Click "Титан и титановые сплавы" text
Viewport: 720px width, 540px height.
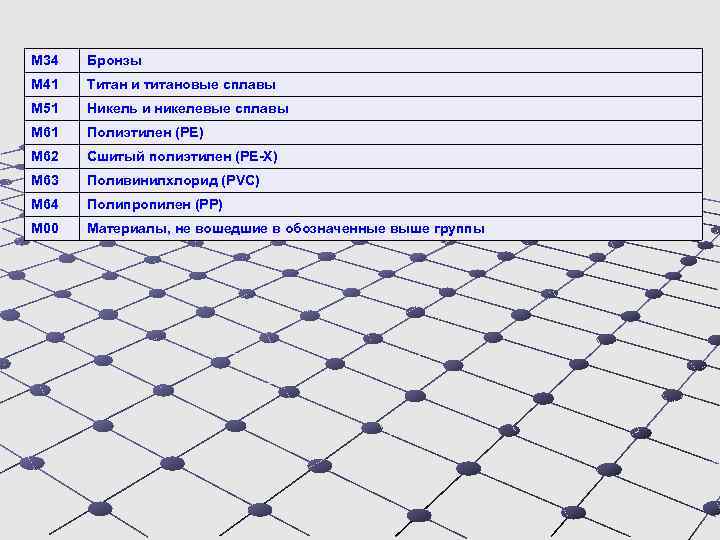pos(181,84)
